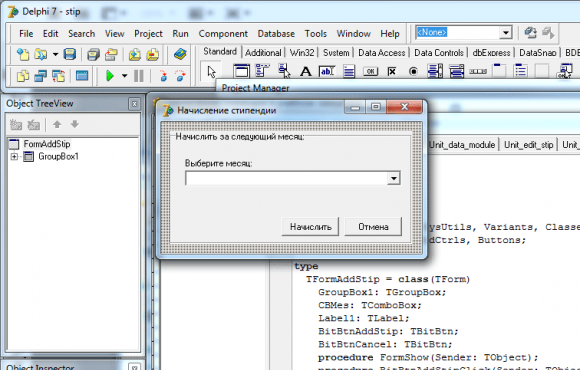Click the Help contents book icon

[x=180, y=54]
